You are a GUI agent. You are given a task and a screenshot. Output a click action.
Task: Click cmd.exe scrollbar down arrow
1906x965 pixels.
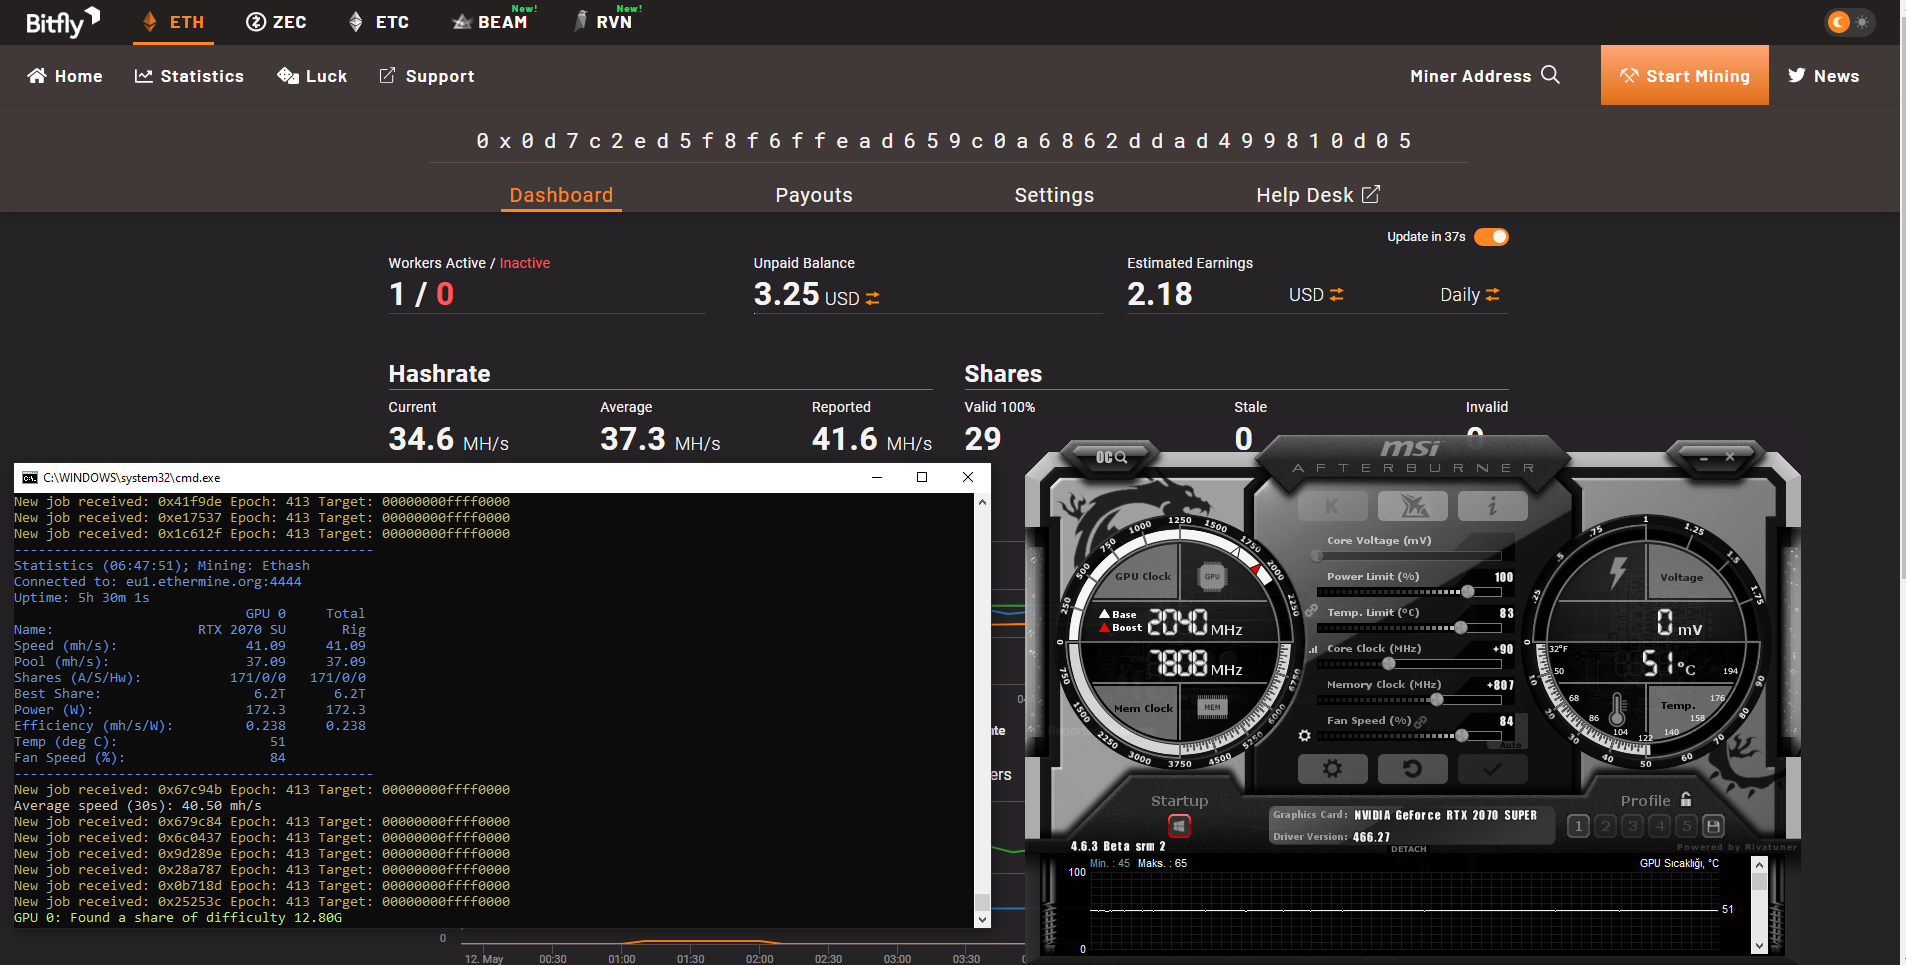[x=982, y=920]
